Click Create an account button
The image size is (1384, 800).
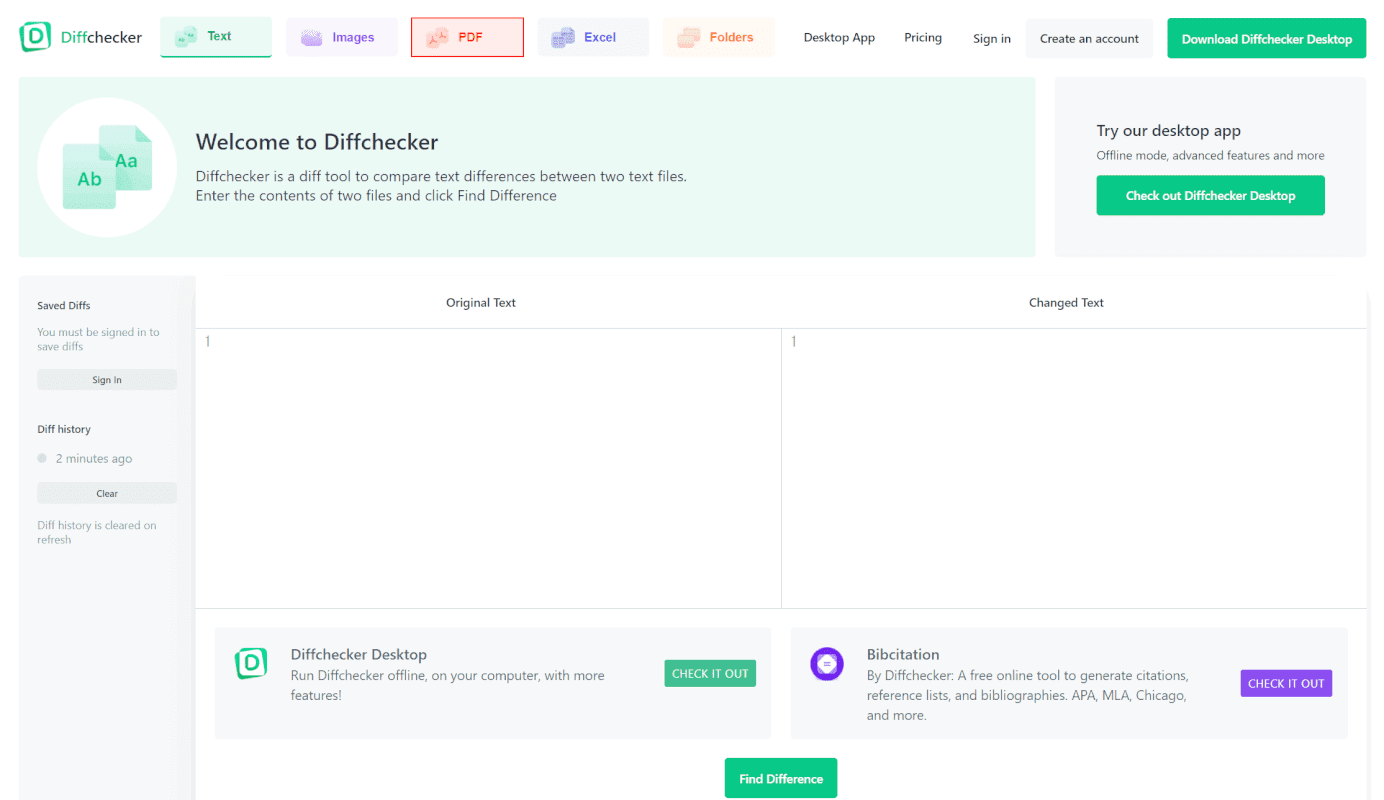pyautogui.click(x=1089, y=39)
